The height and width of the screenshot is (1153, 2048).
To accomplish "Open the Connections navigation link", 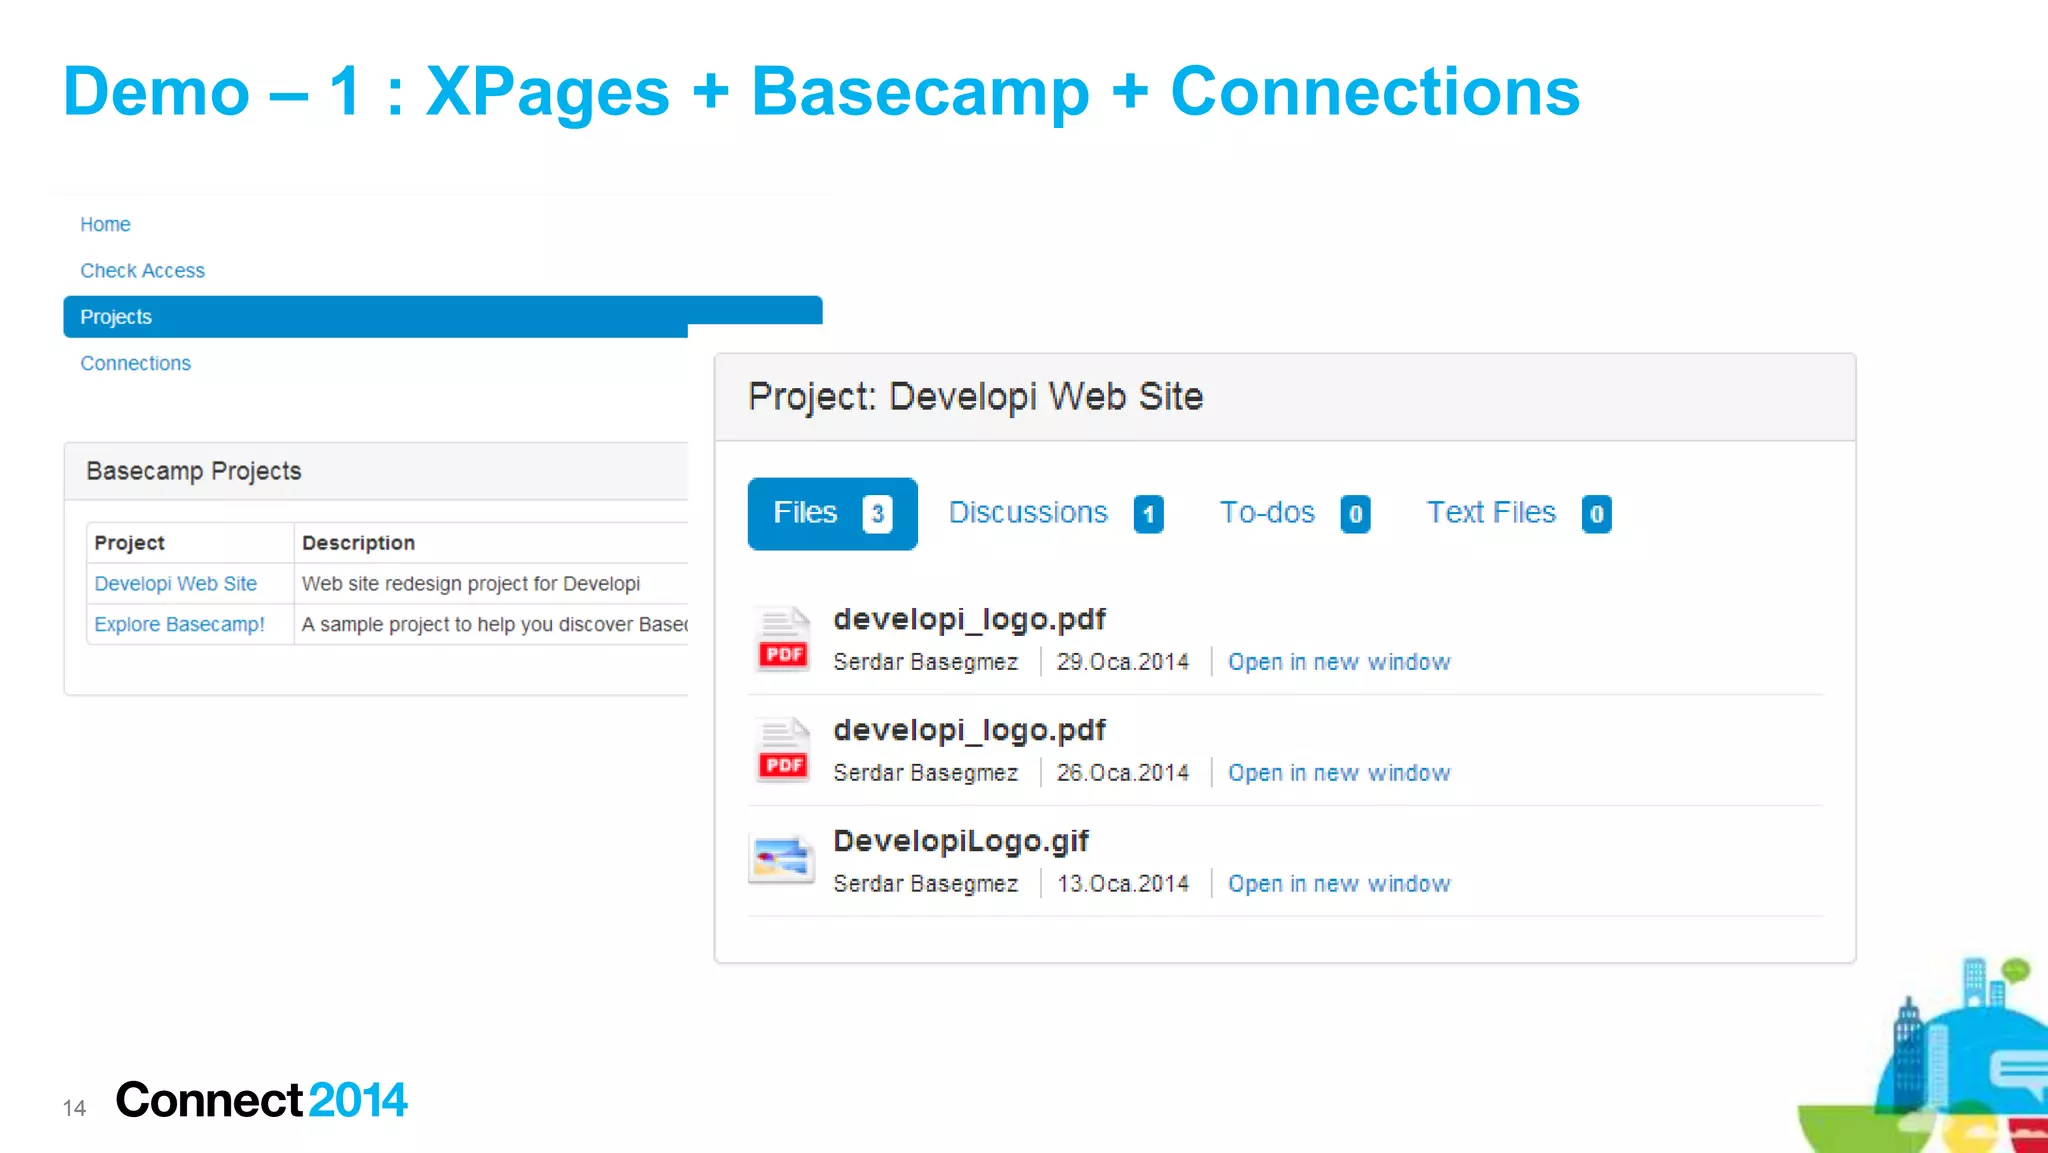I will [135, 363].
